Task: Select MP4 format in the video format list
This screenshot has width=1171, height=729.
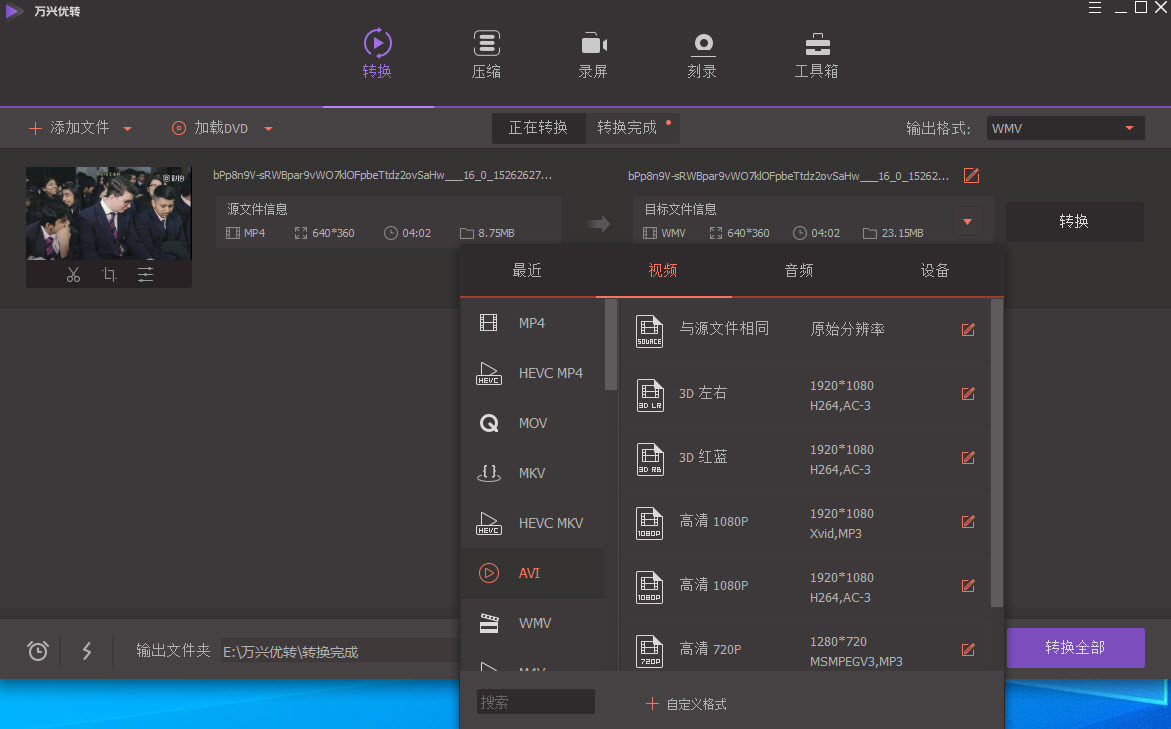Action: point(531,322)
